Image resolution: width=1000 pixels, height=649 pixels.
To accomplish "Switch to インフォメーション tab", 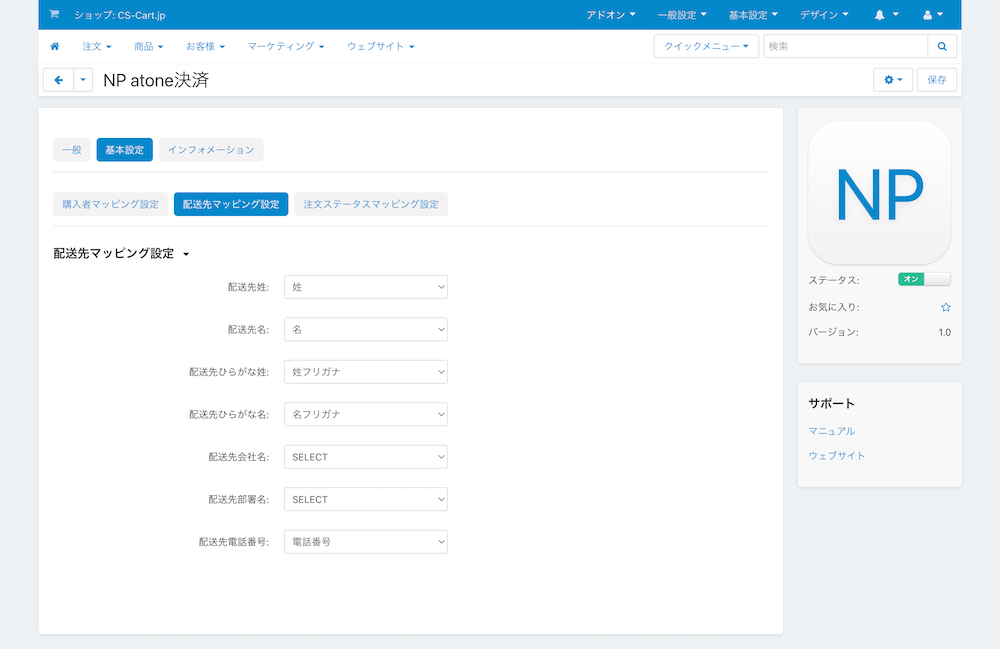I will coord(211,150).
